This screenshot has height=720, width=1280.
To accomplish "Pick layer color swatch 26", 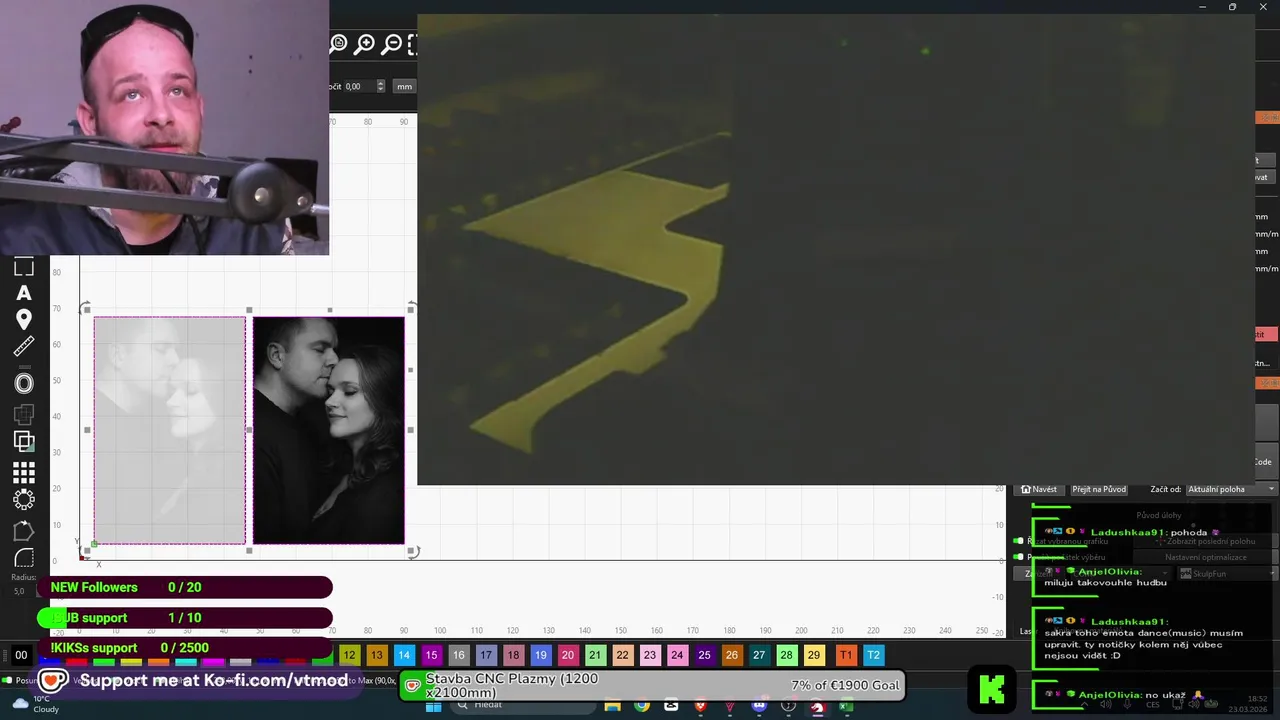I will click(732, 655).
